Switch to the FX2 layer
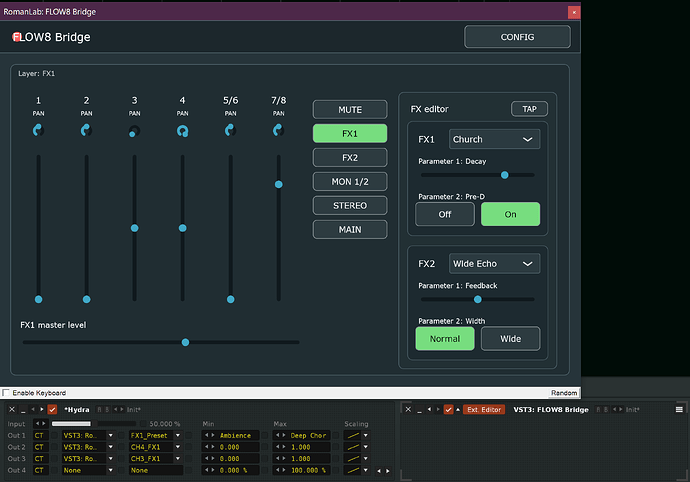Screen dimensions: 690x482 click(350, 157)
